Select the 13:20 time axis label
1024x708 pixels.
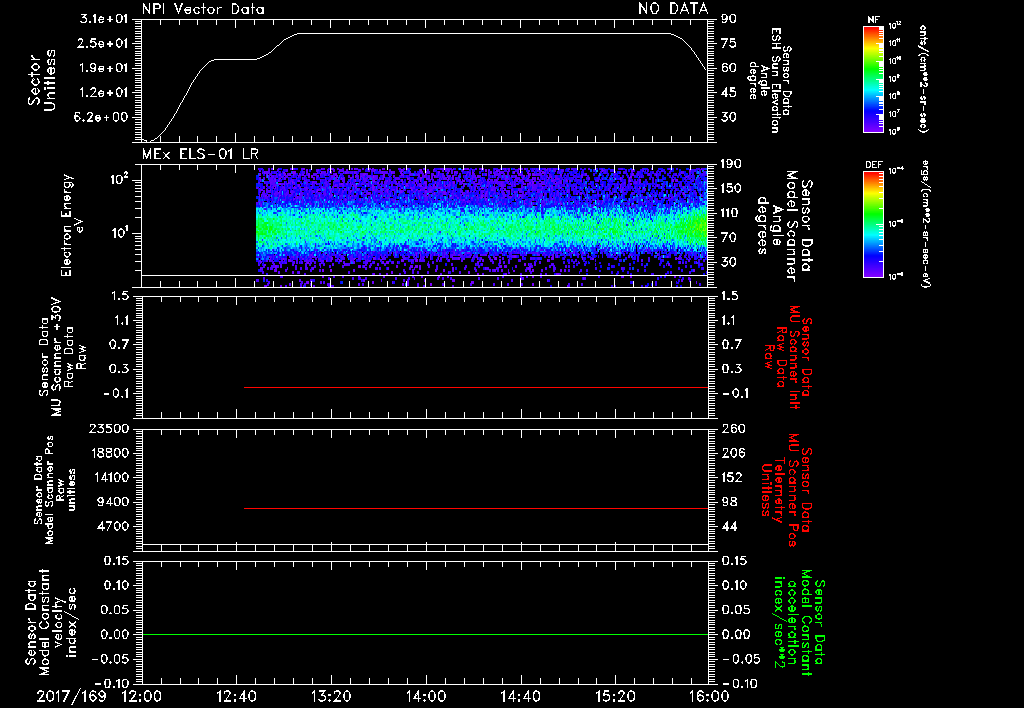tap(331, 696)
